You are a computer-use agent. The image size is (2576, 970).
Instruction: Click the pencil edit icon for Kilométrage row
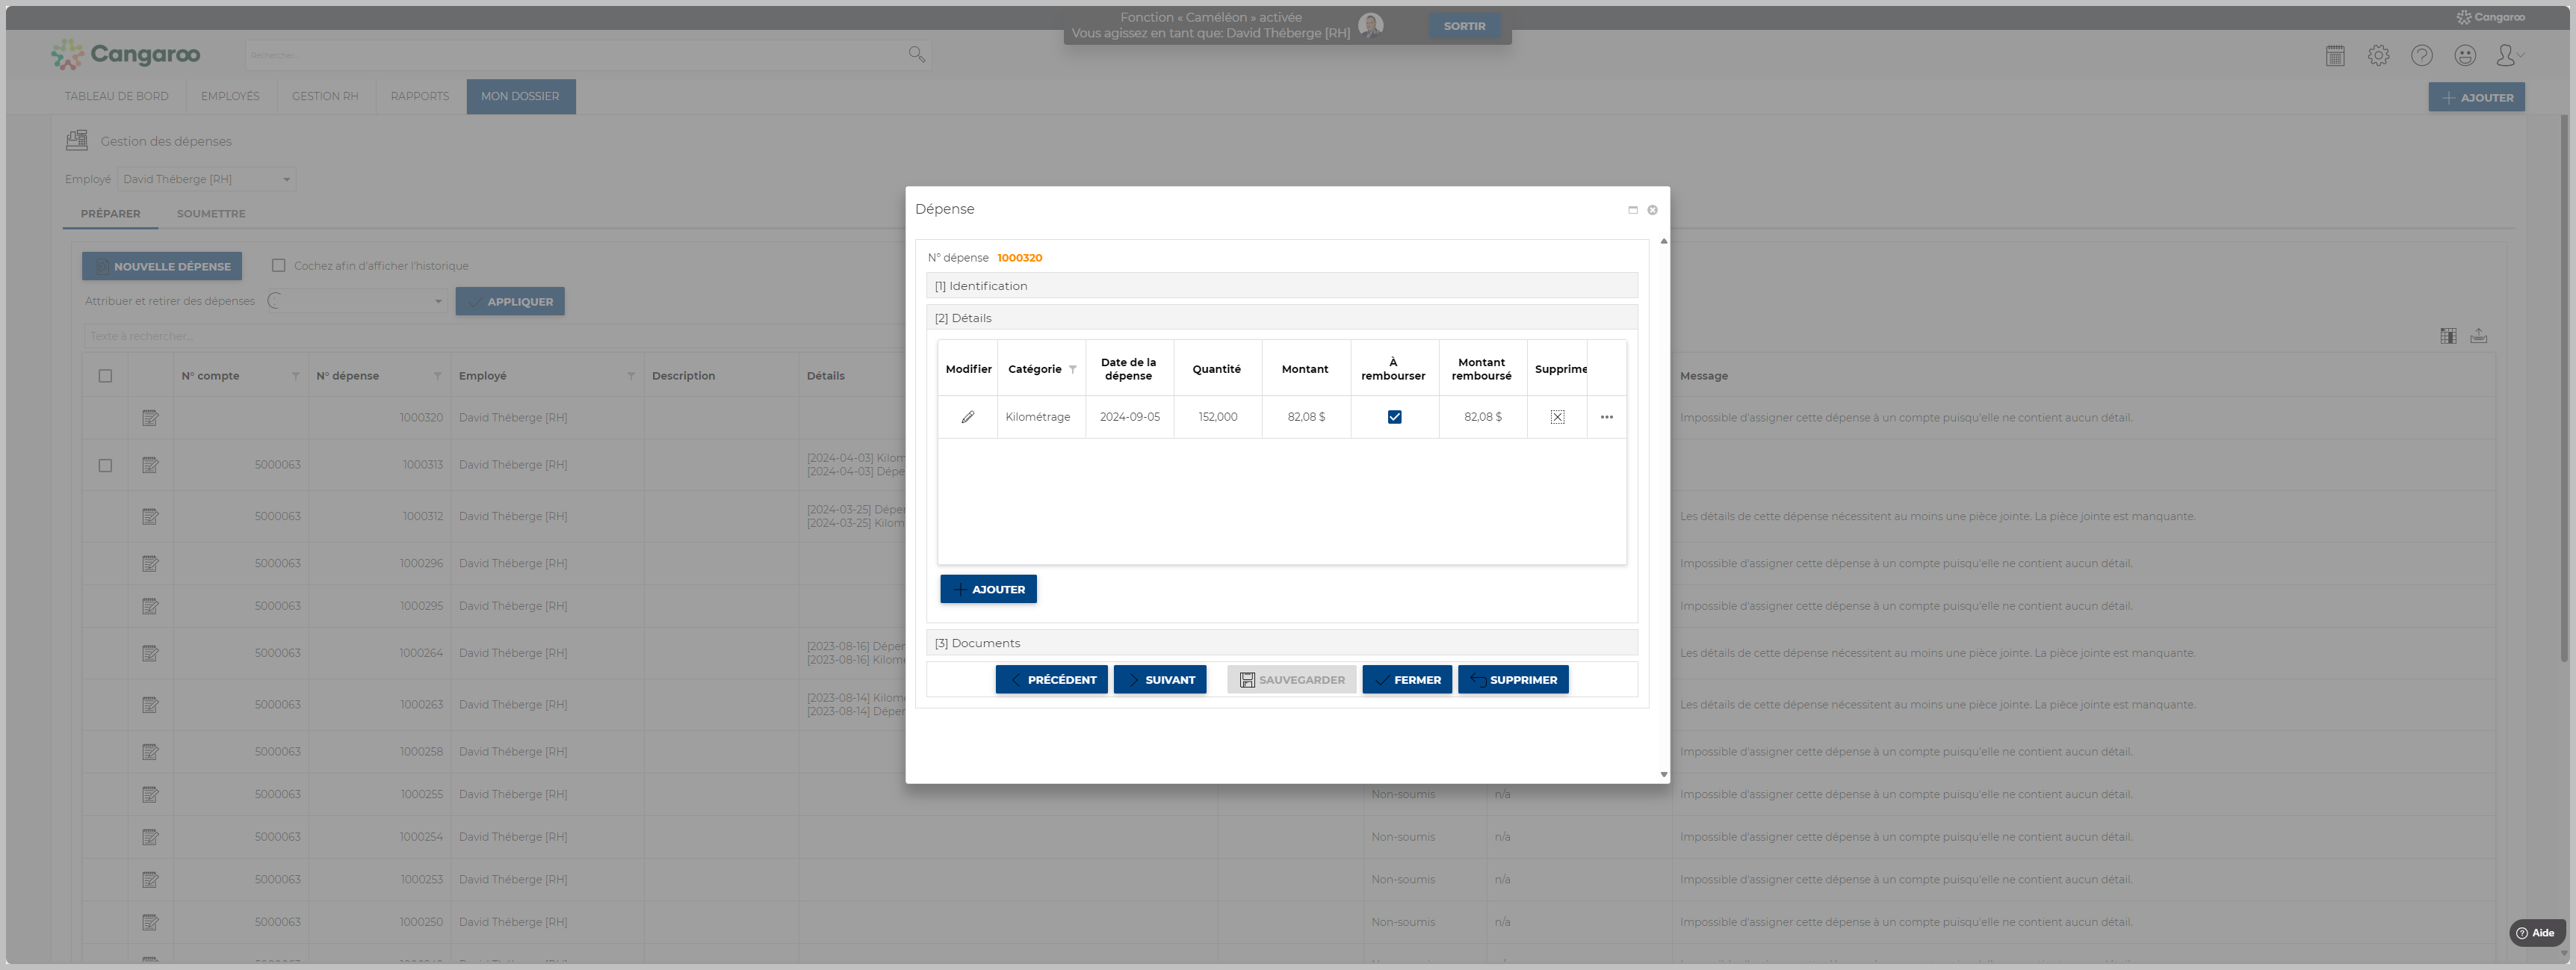(x=967, y=417)
